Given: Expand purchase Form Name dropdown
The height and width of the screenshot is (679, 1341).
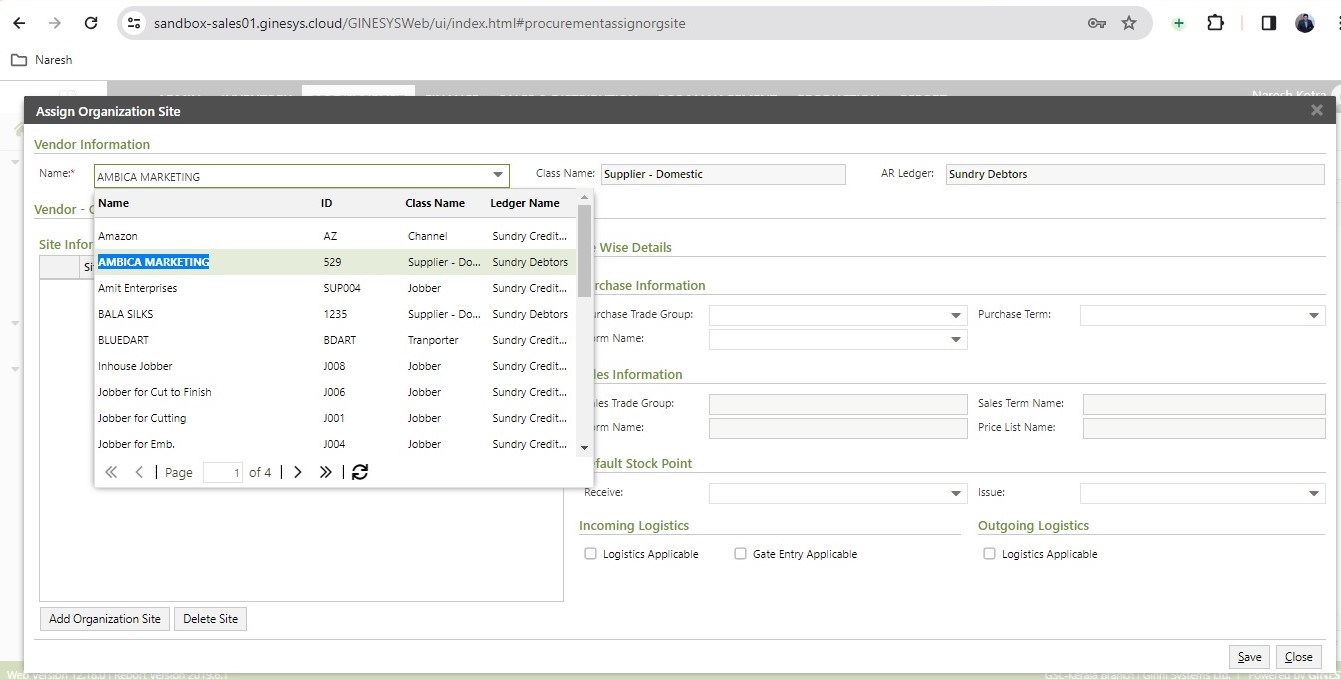Looking at the screenshot, I should (x=957, y=340).
